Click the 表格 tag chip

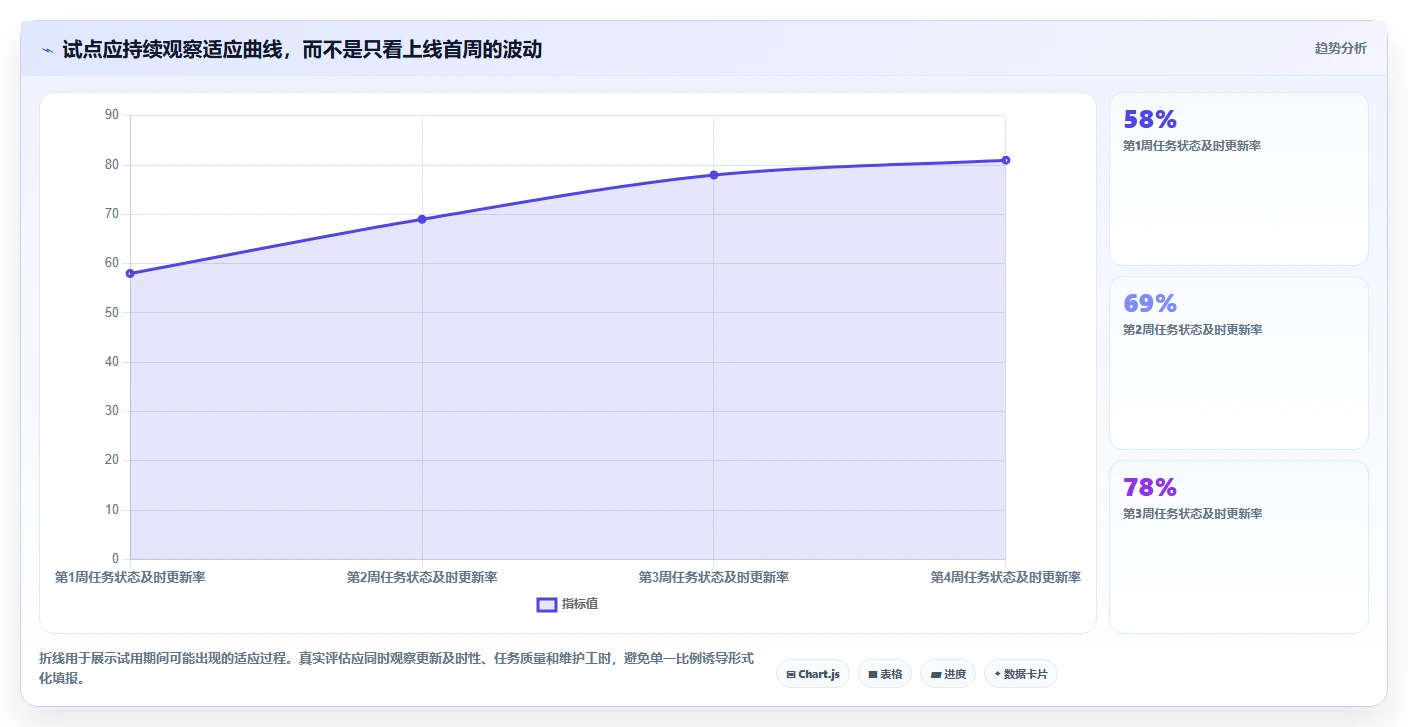click(x=885, y=674)
